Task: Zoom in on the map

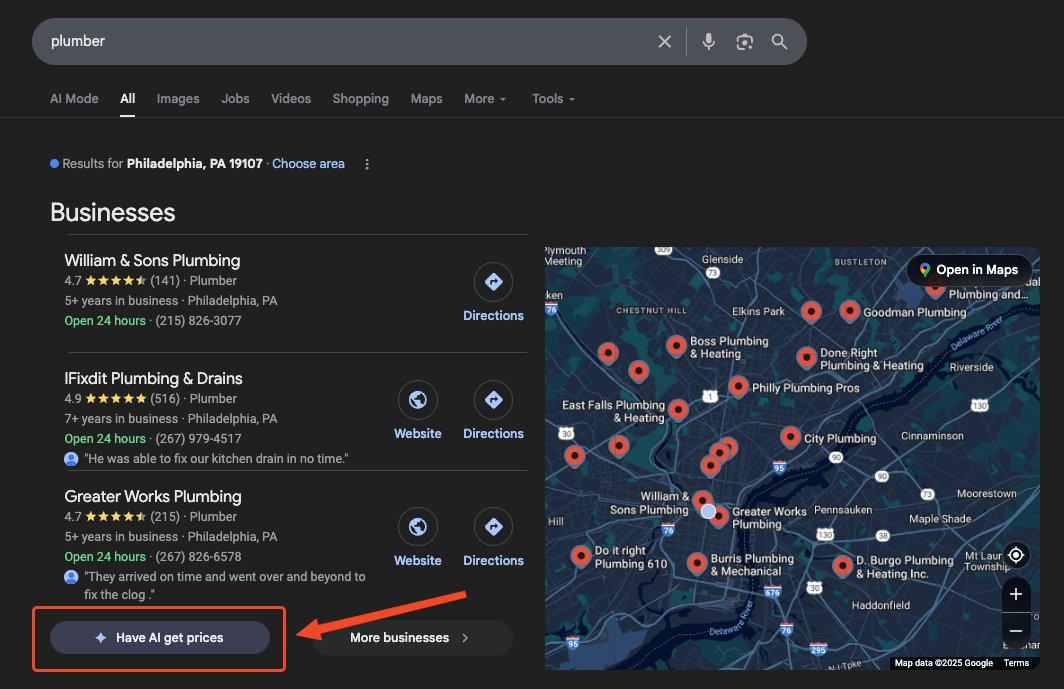Action: pos(1016,595)
